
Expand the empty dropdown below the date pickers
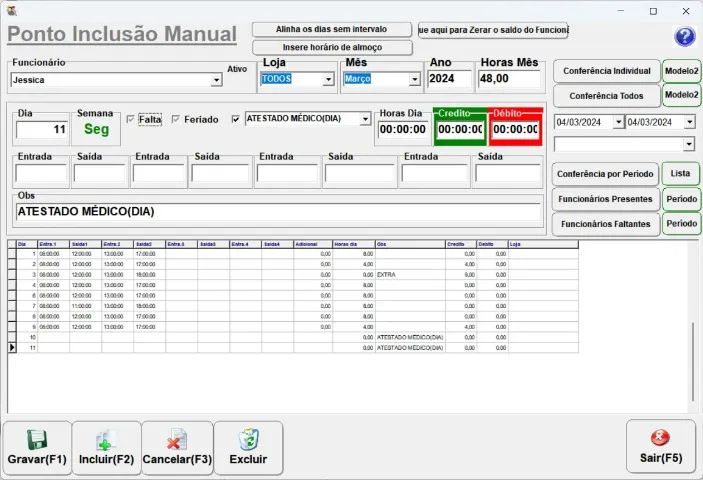coord(689,144)
